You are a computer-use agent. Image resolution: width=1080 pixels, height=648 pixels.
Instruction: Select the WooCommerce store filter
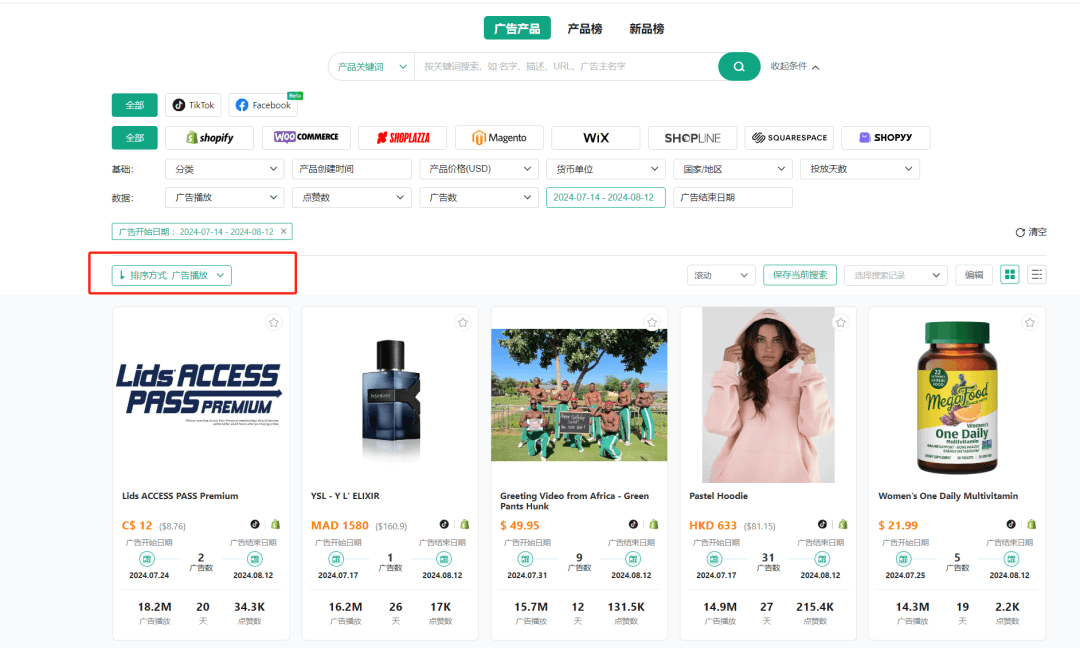306,137
